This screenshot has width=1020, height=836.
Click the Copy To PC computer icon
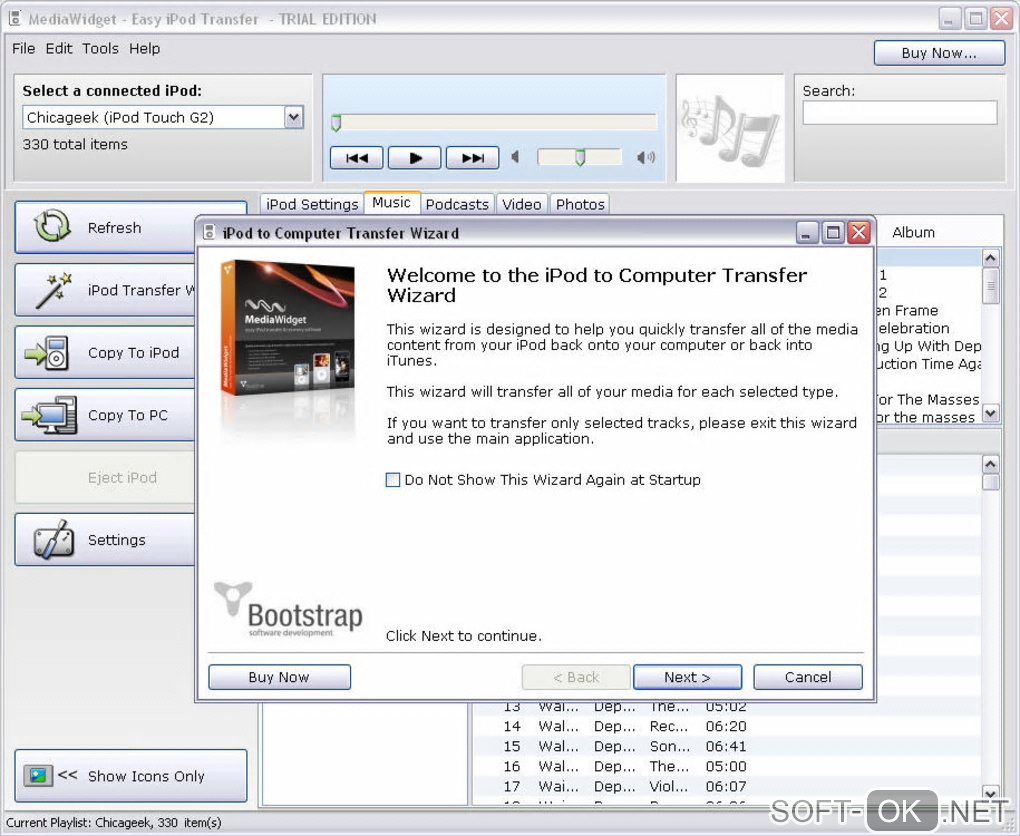click(49, 415)
